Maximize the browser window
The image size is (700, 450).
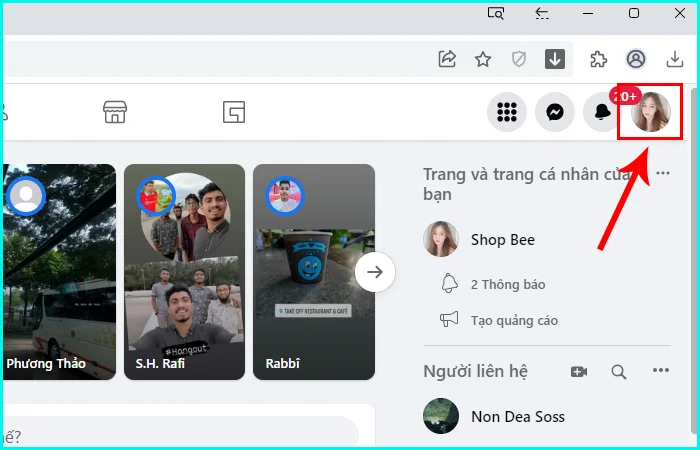(x=633, y=13)
